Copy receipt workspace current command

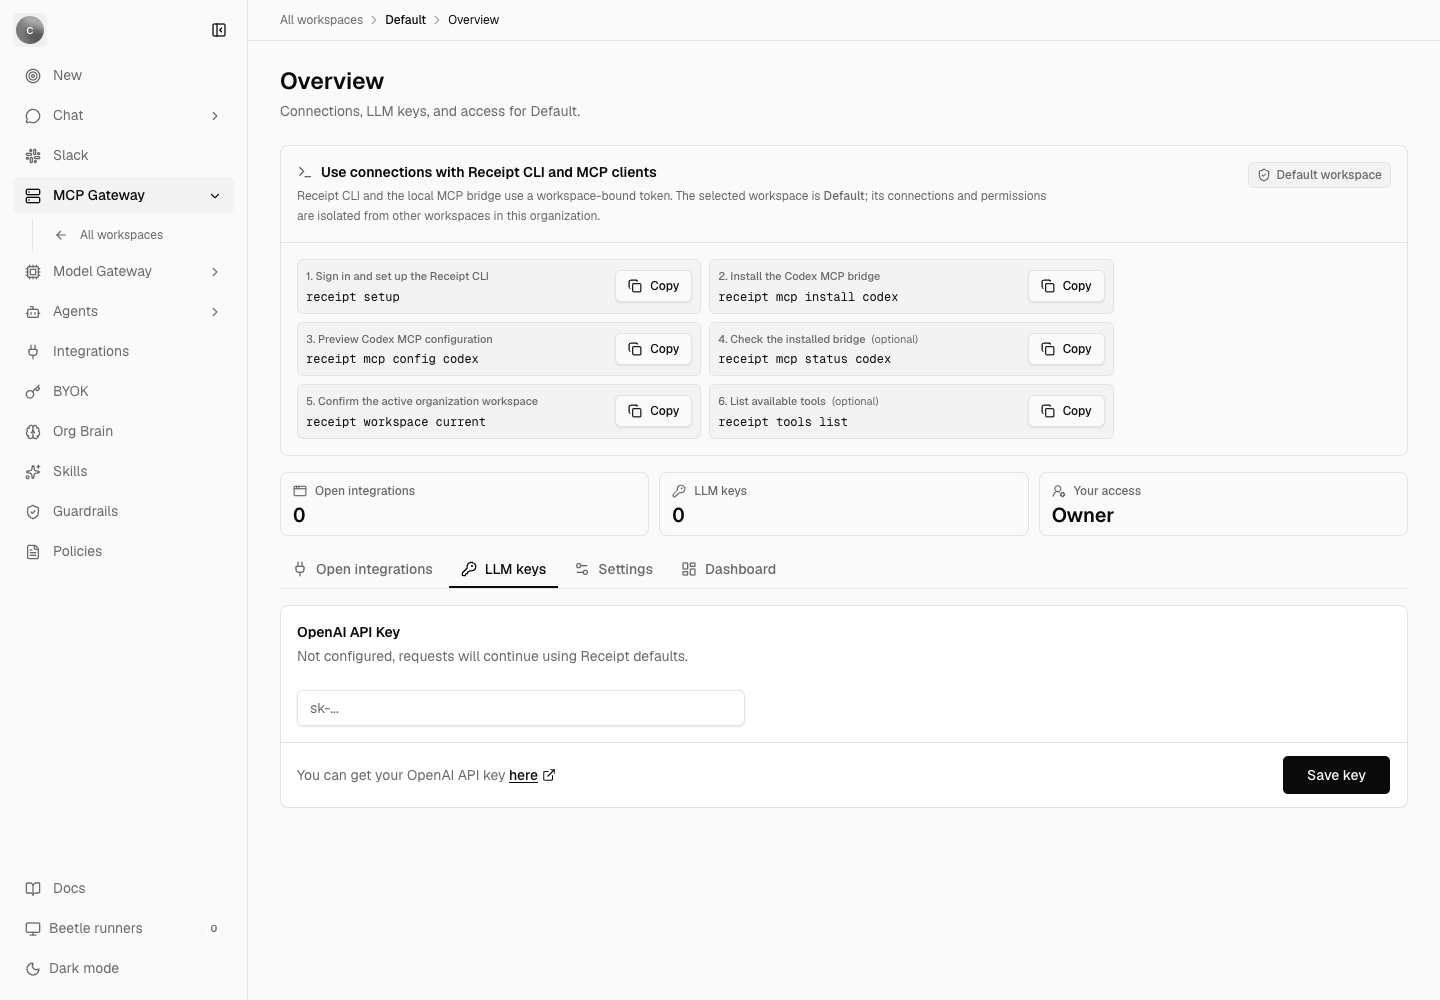tap(653, 411)
